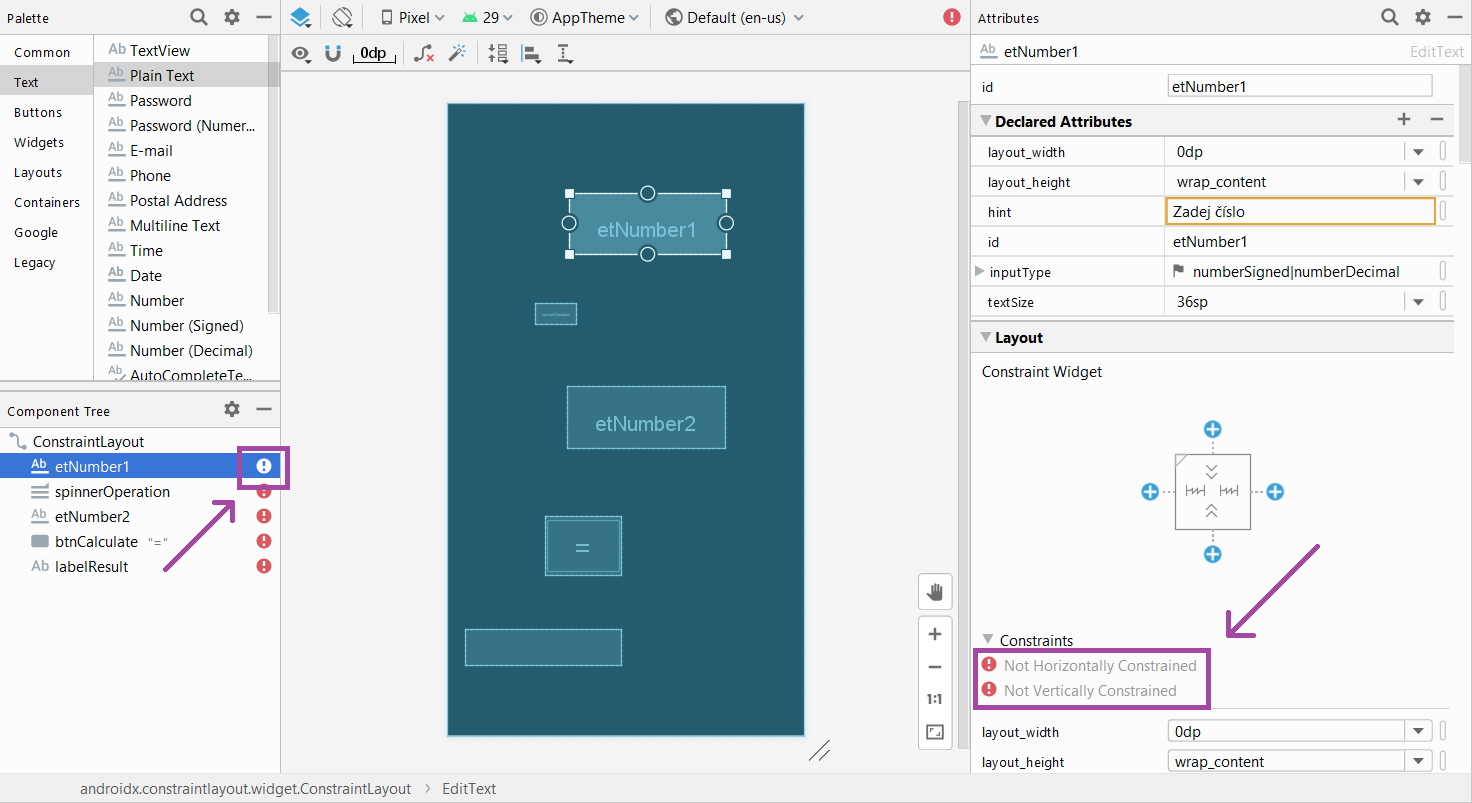Select the pan hand tool
1472x803 pixels.
(x=935, y=592)
